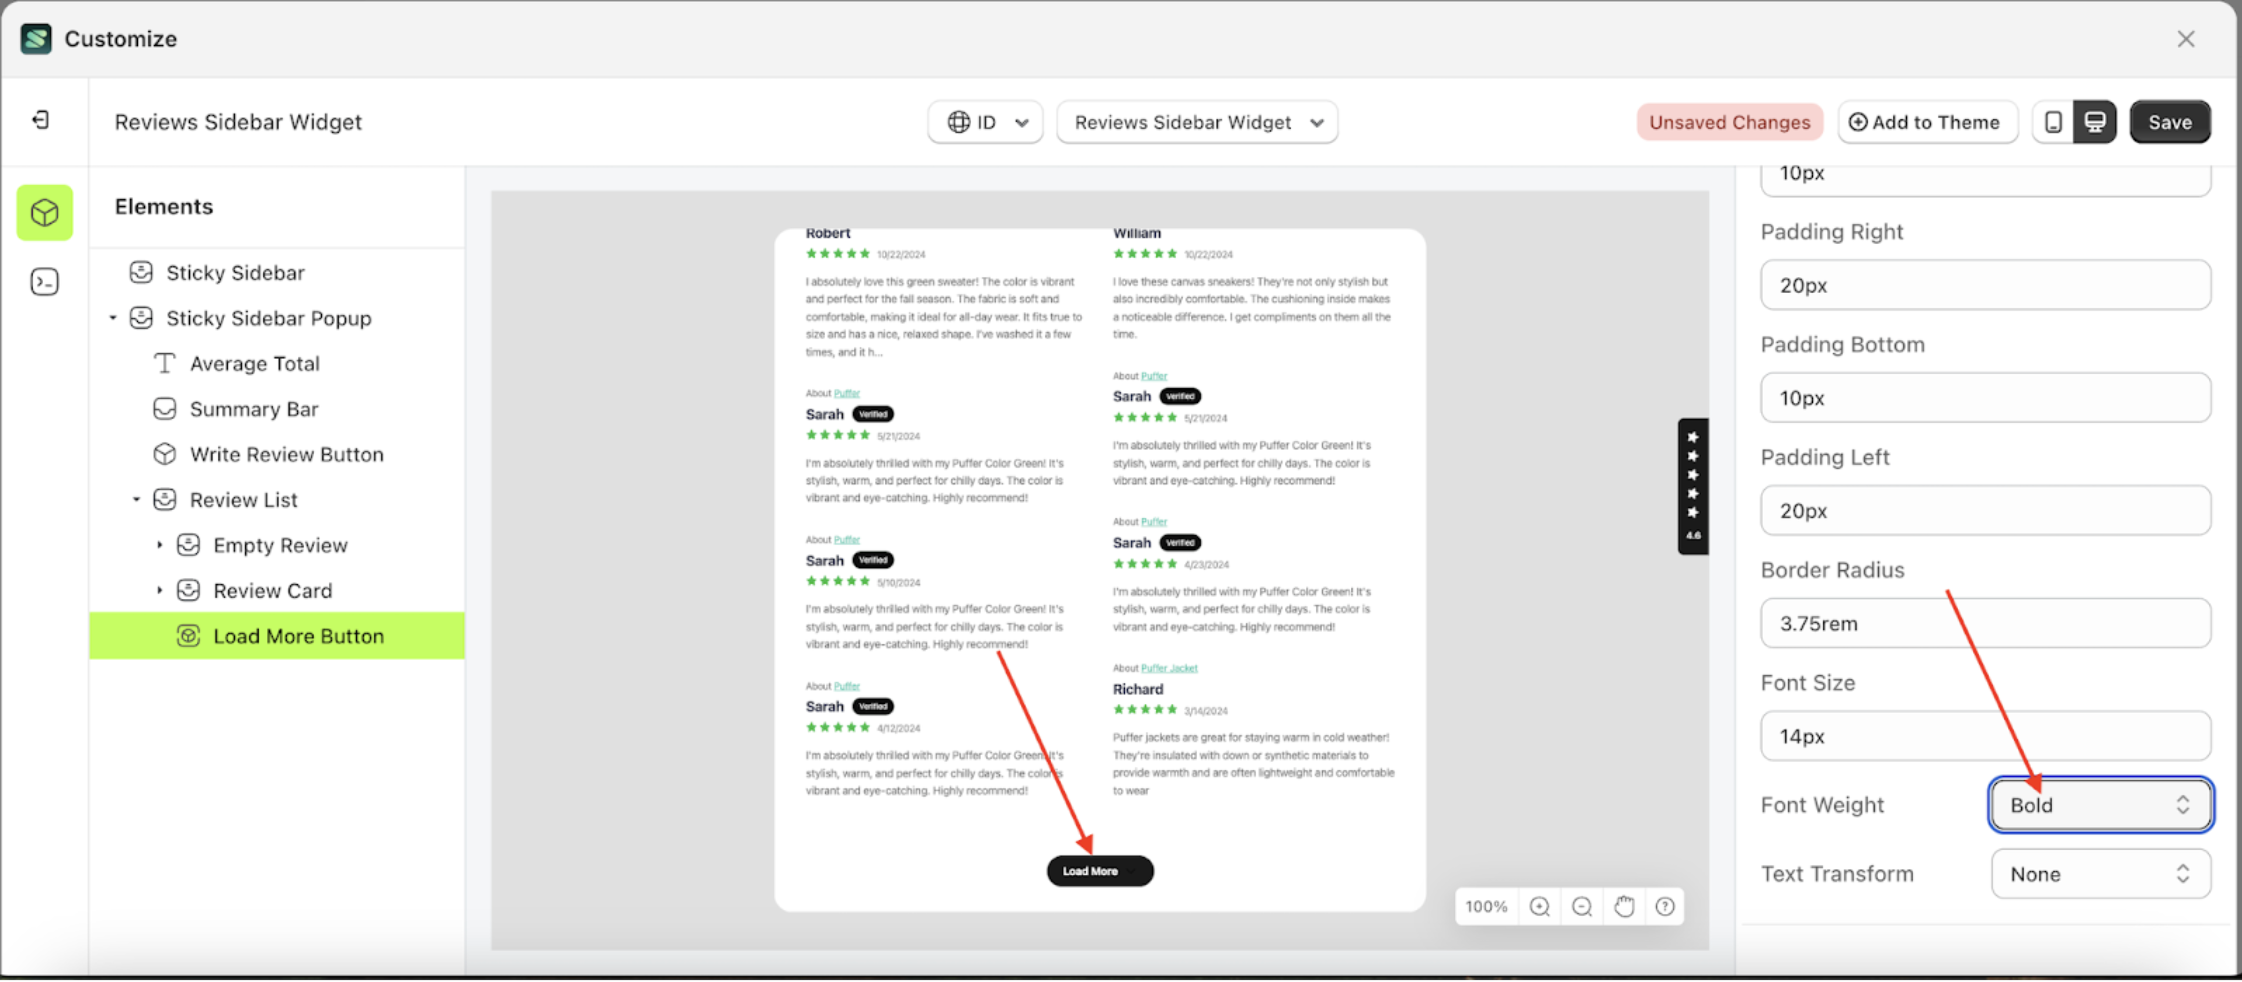Viewport: 2242px width, 982px height.
Task: Click the Save button
Action: tap(2169, 121)
